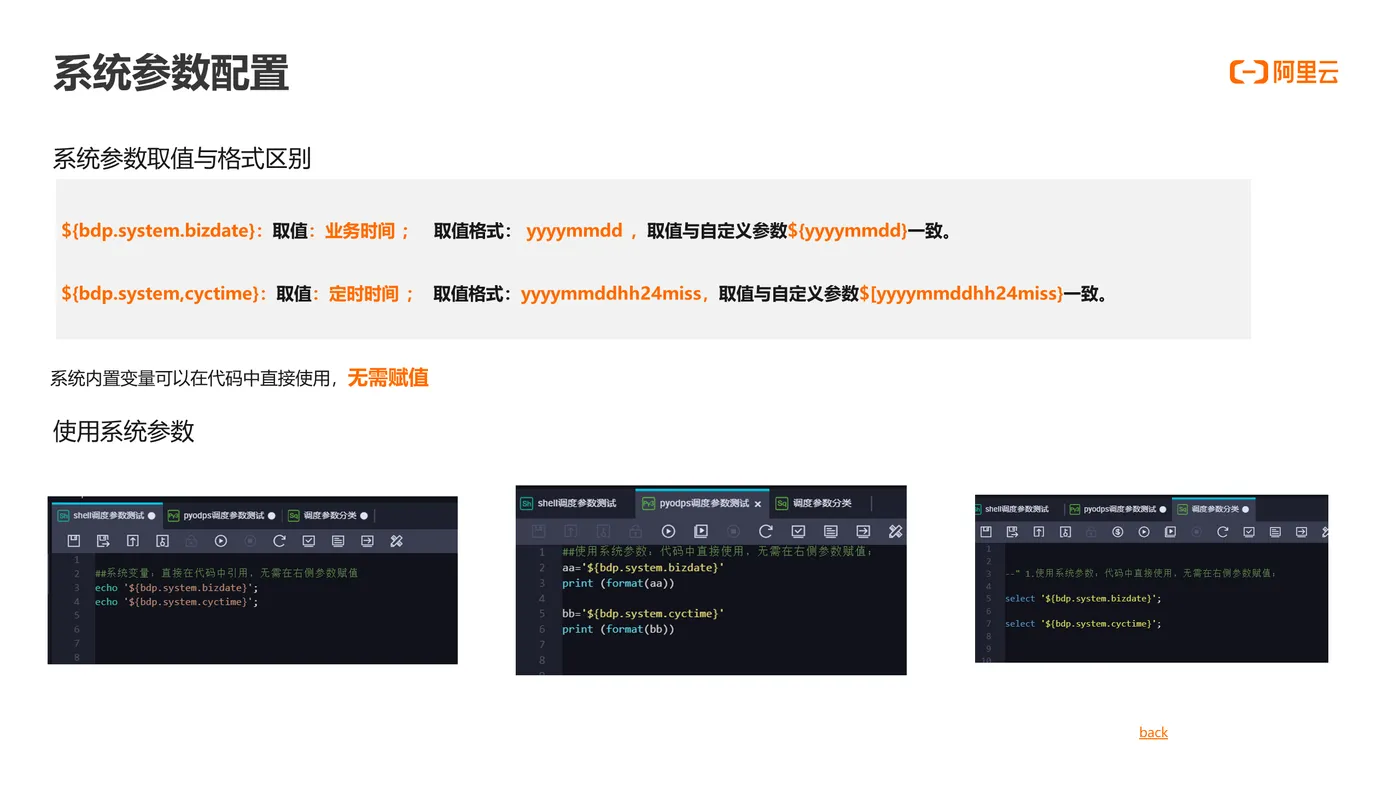Click the select '${bdp.system.cyctime}' line in SQL editor
Screen dimensions: 1400x788
(x=1083, y=623)
